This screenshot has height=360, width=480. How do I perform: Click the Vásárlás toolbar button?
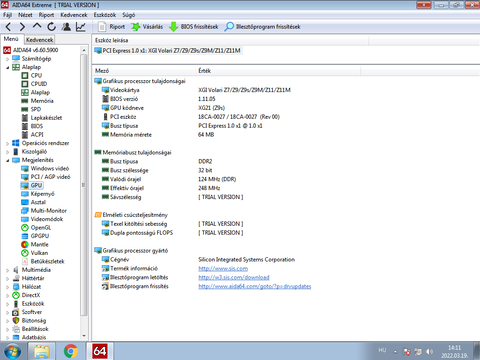coord(147,27)
